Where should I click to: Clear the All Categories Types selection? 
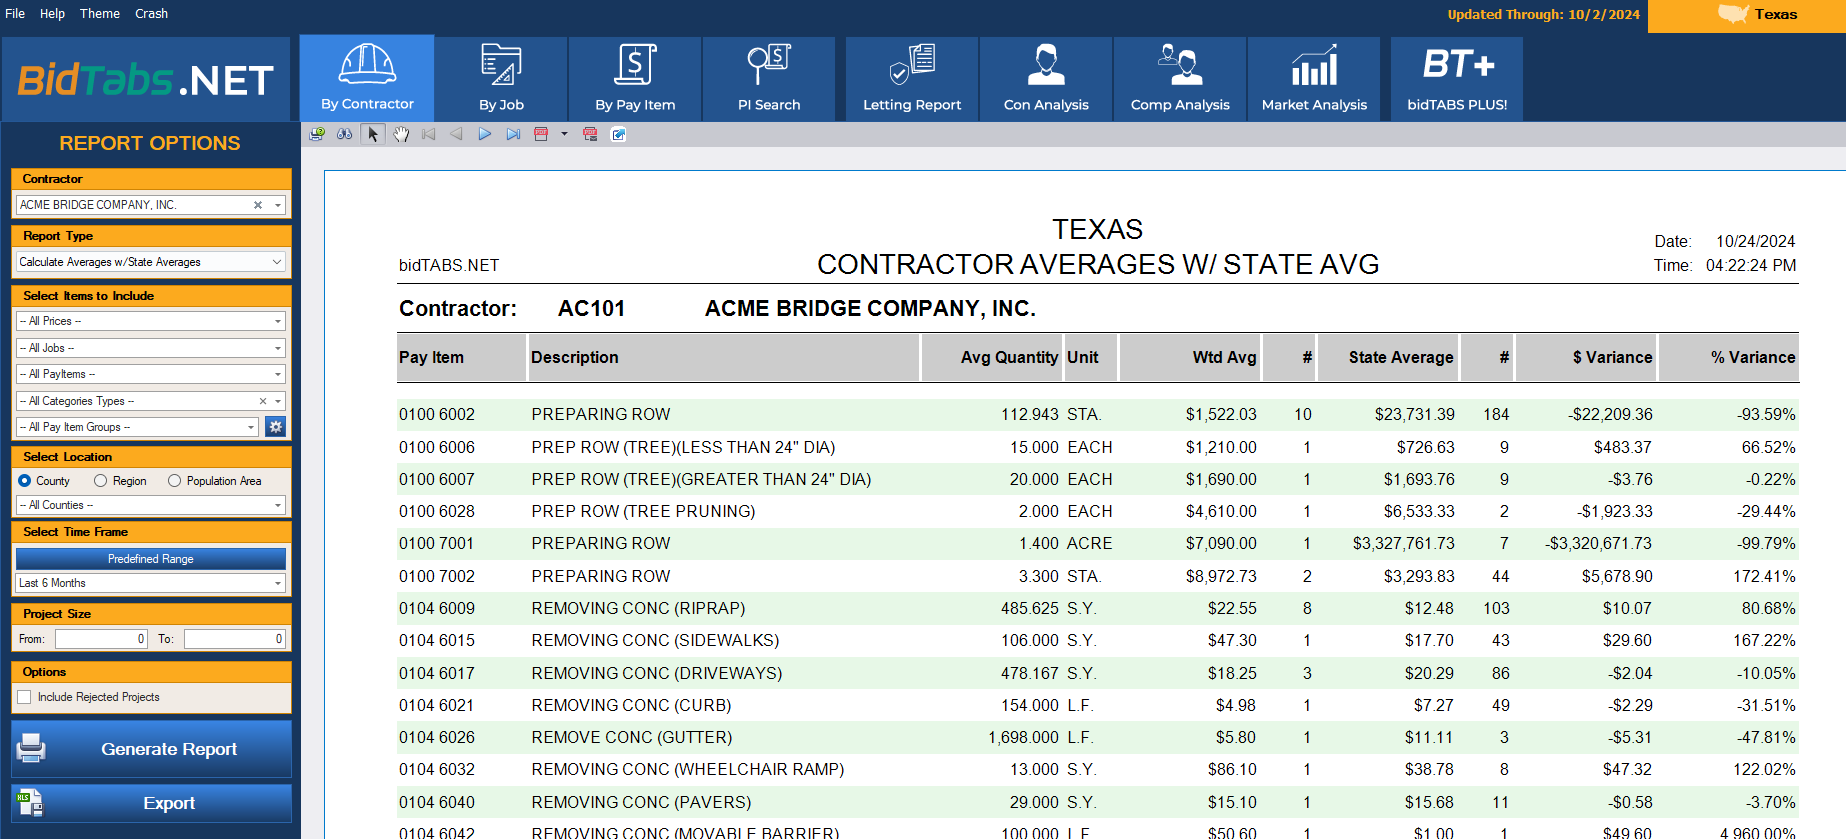pos(263,401)
